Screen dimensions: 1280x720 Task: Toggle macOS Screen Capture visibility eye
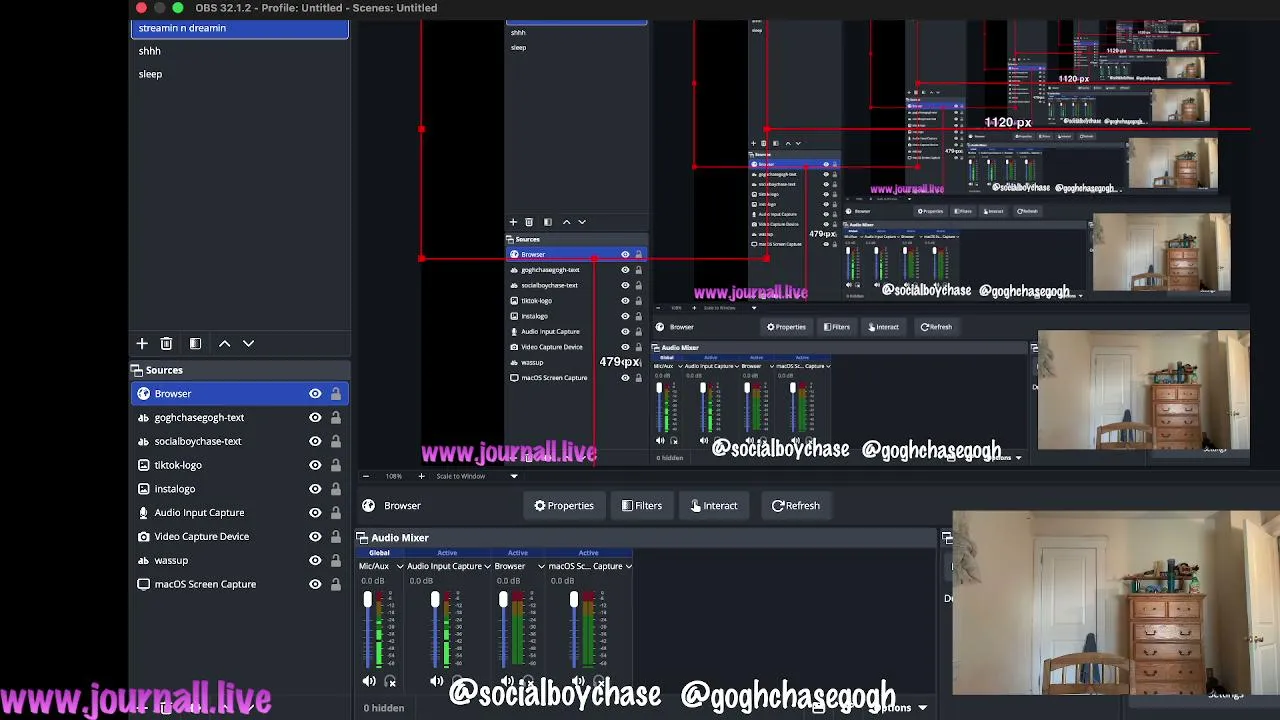point(315,584)
